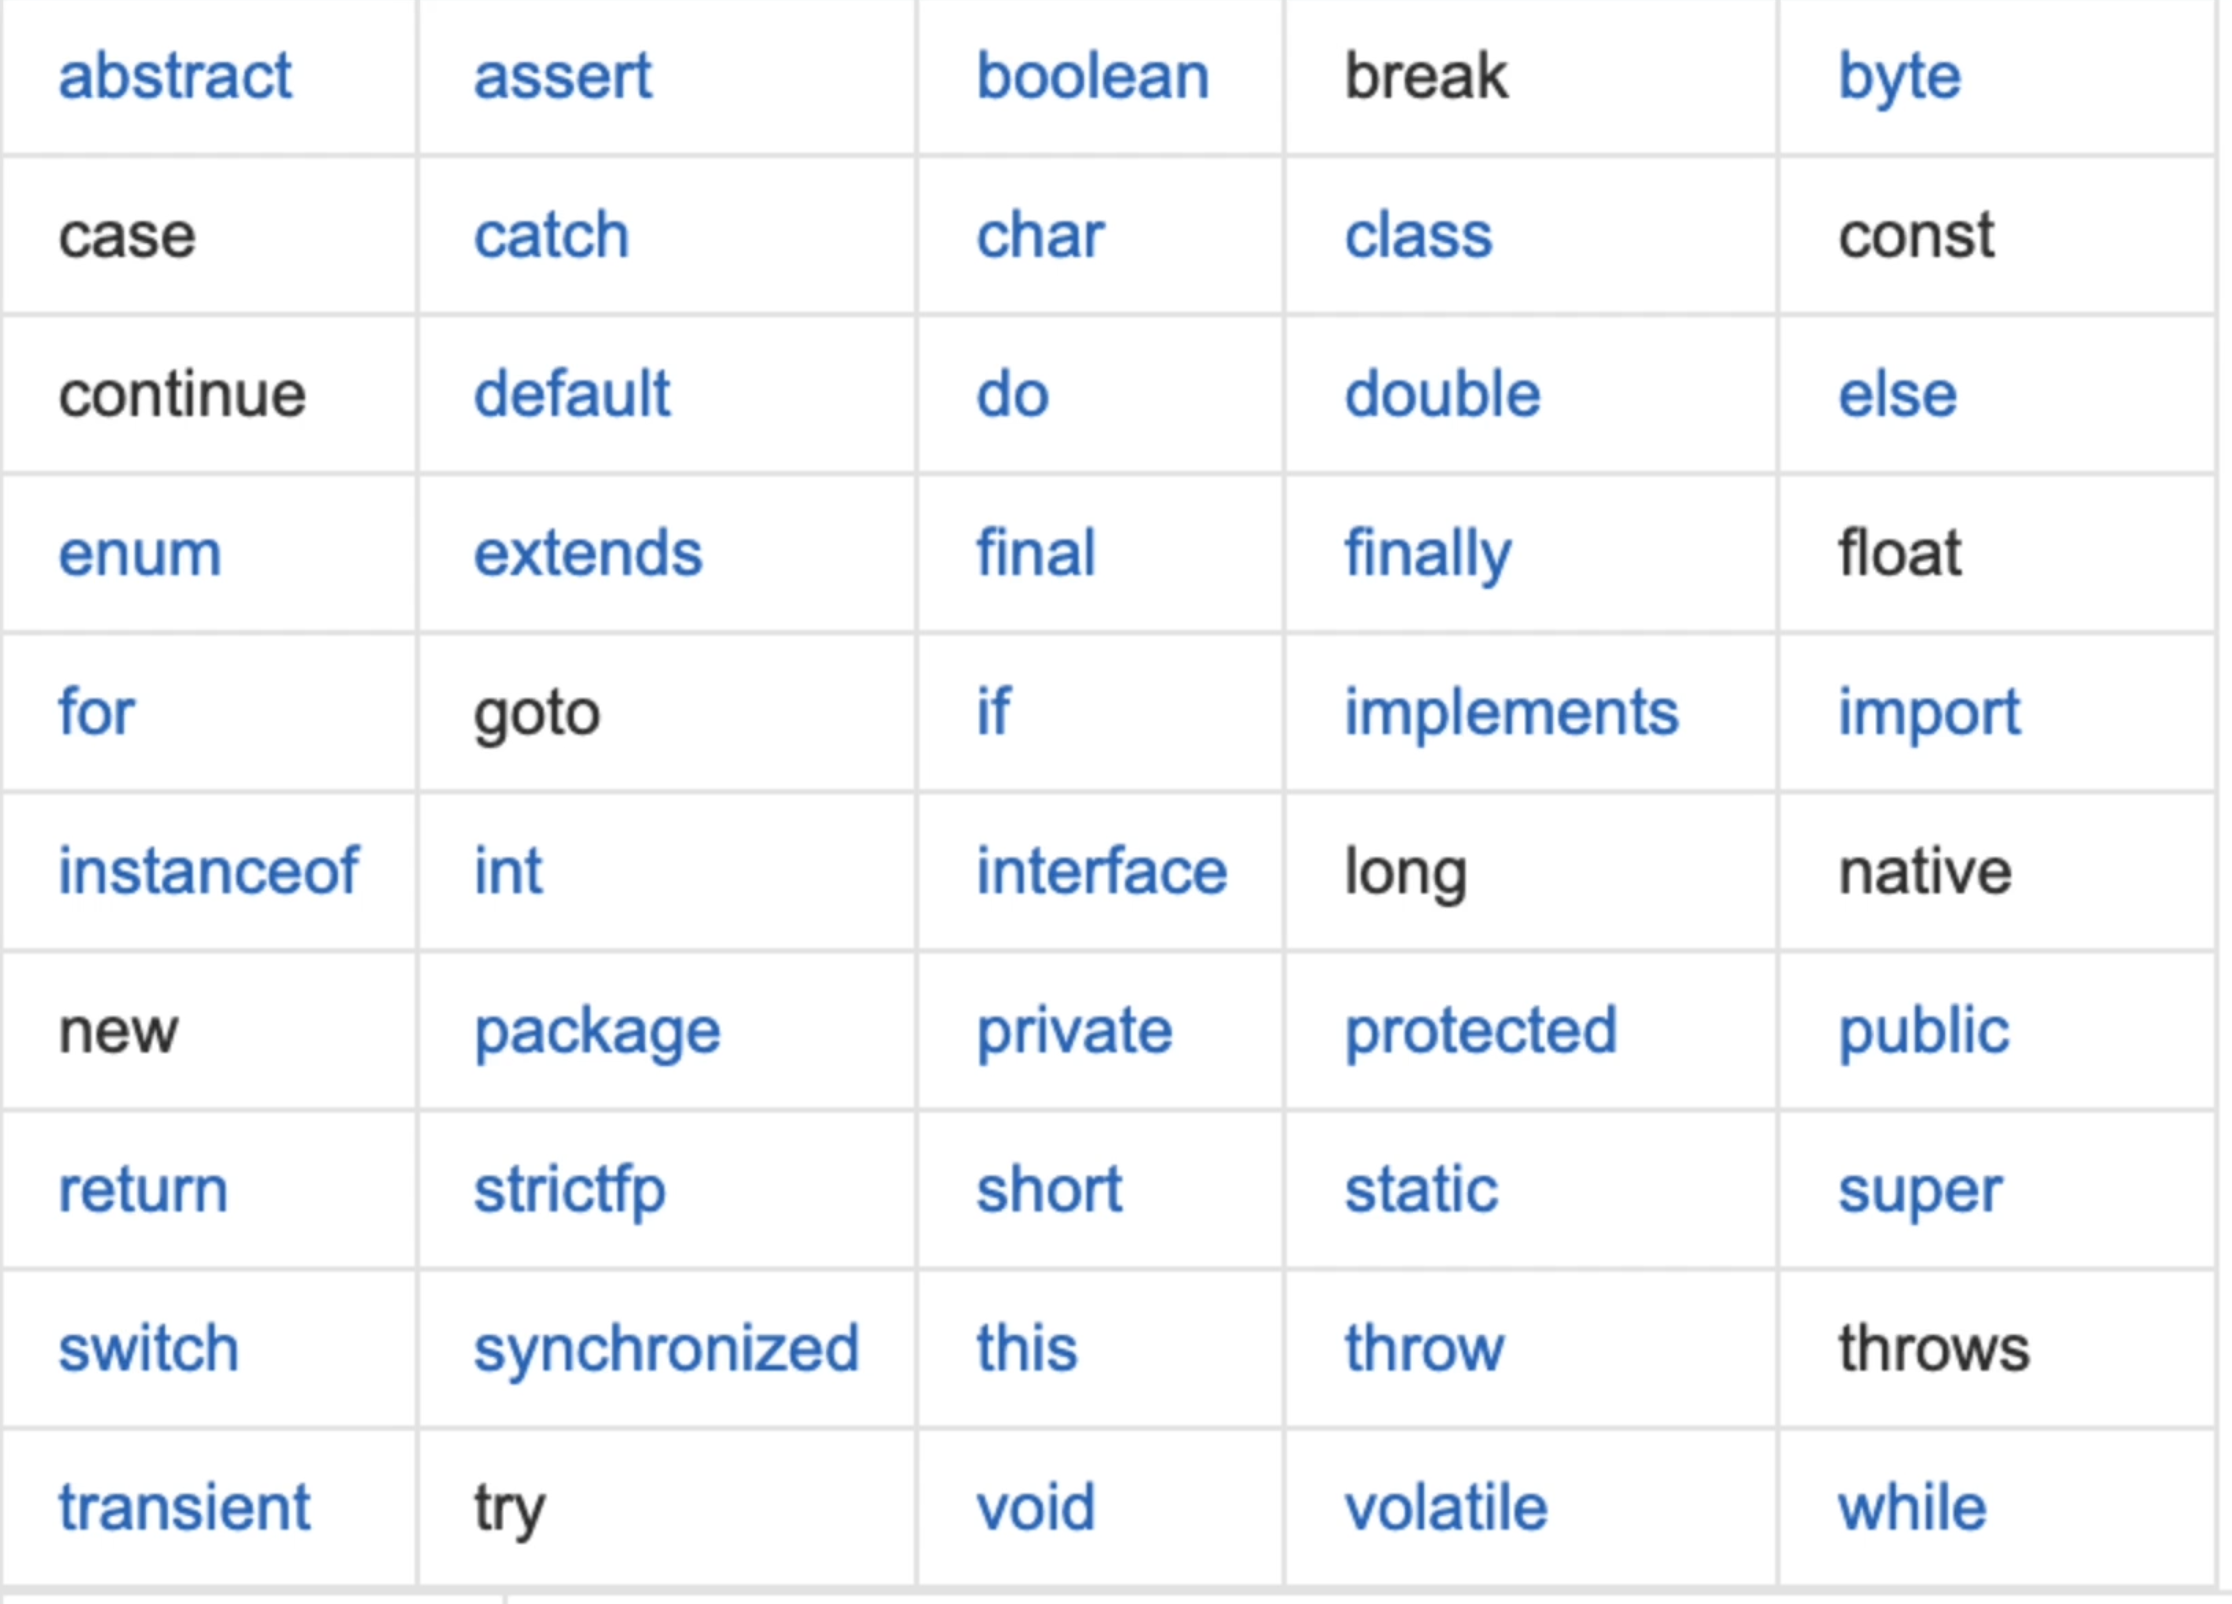Open the strictfp keyword link
Screen dimensions: 2232x1604
point(569,1193)
